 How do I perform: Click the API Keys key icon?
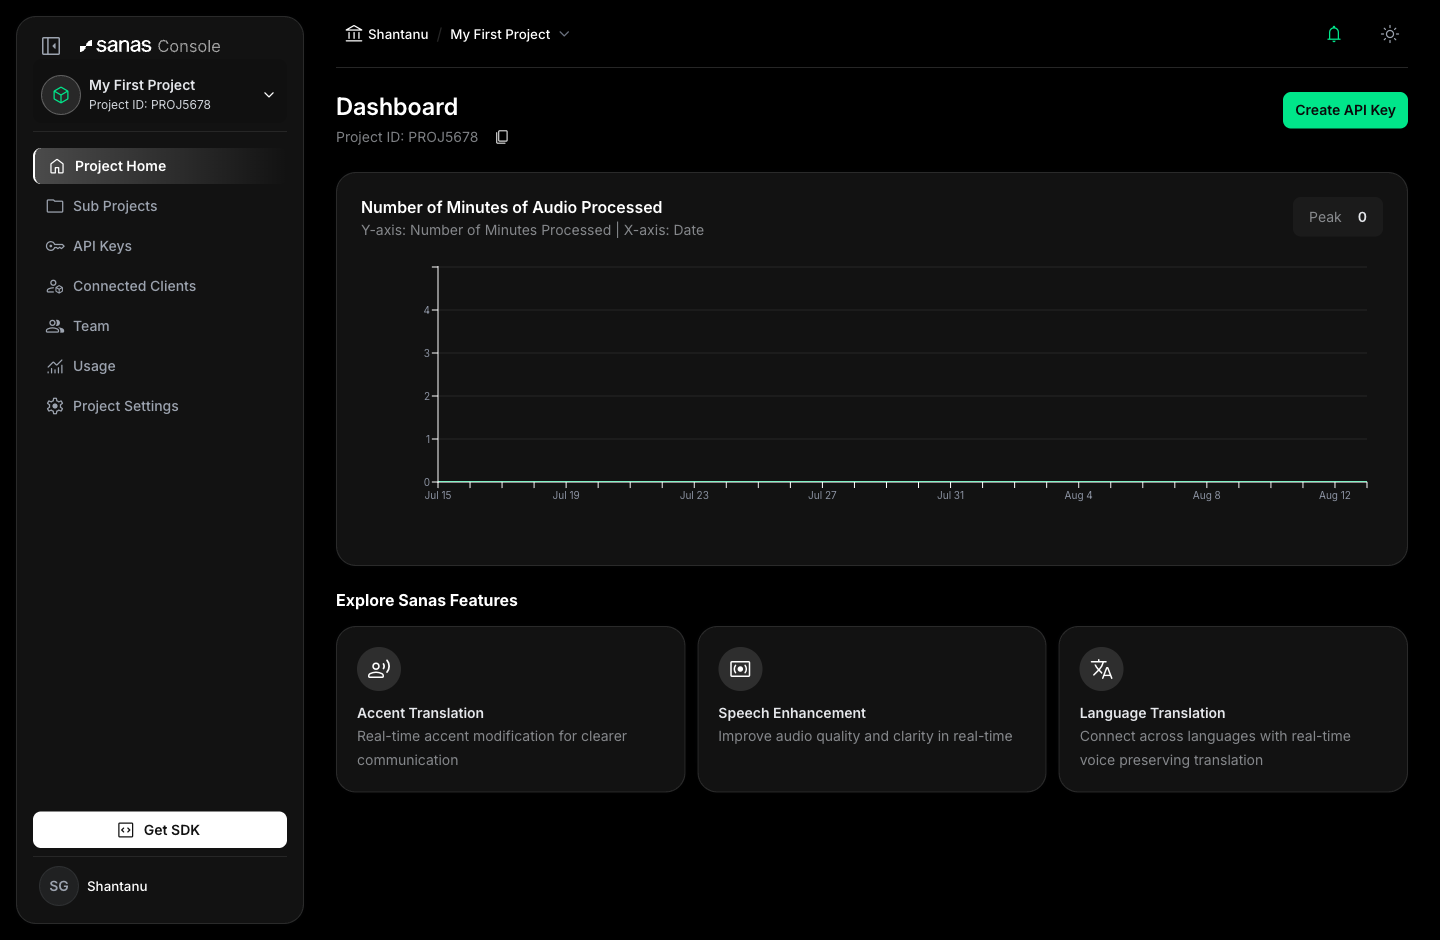[55, 246]
